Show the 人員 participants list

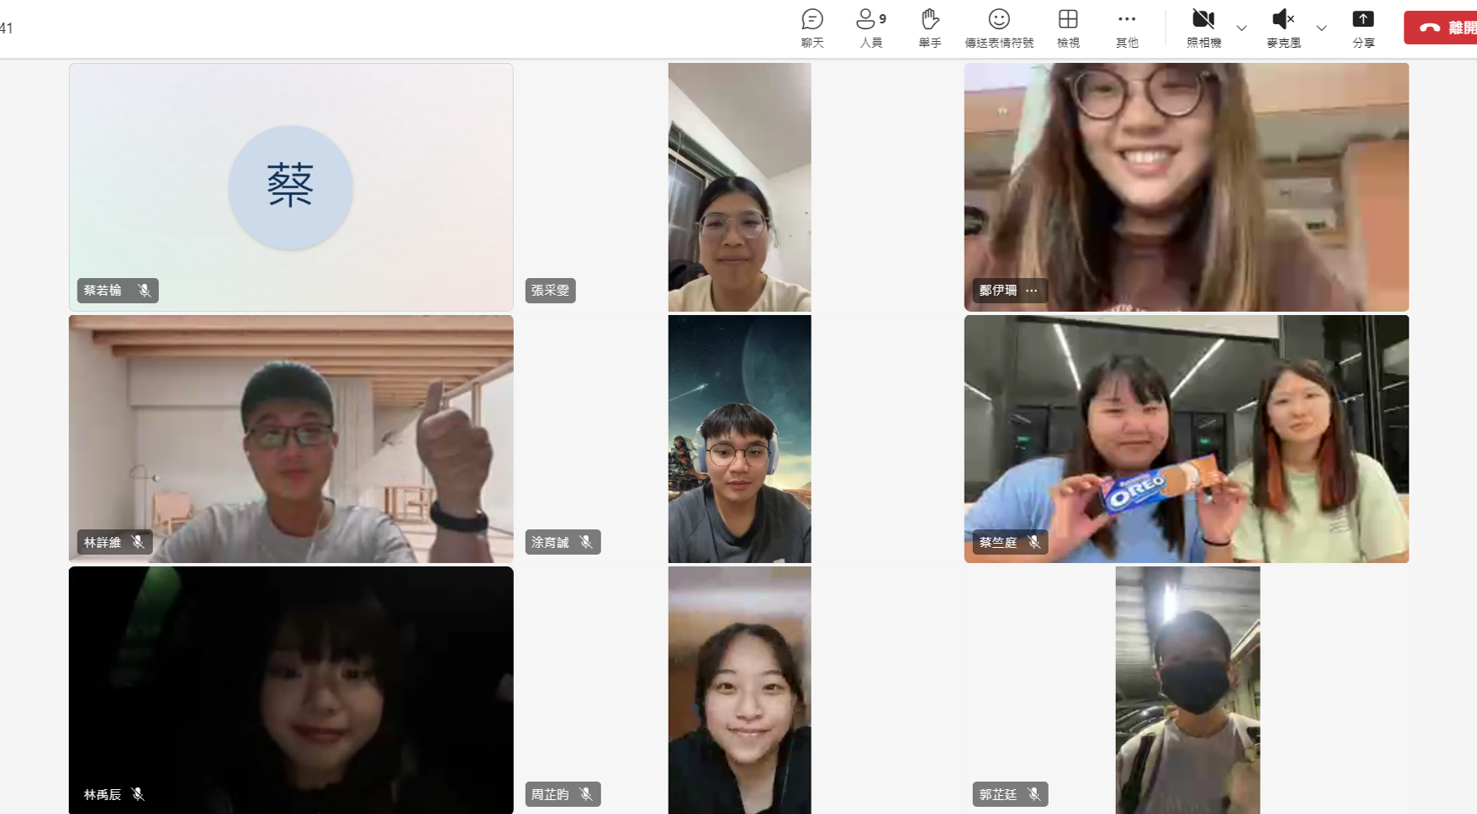coord(870,27)
